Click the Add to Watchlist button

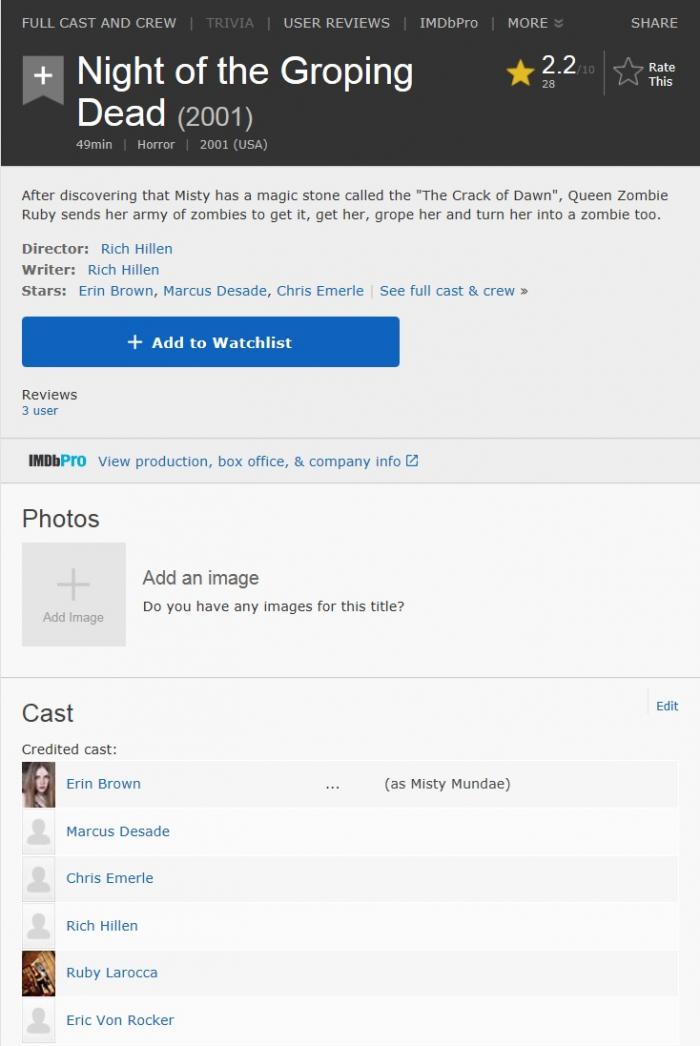(211, 342)
